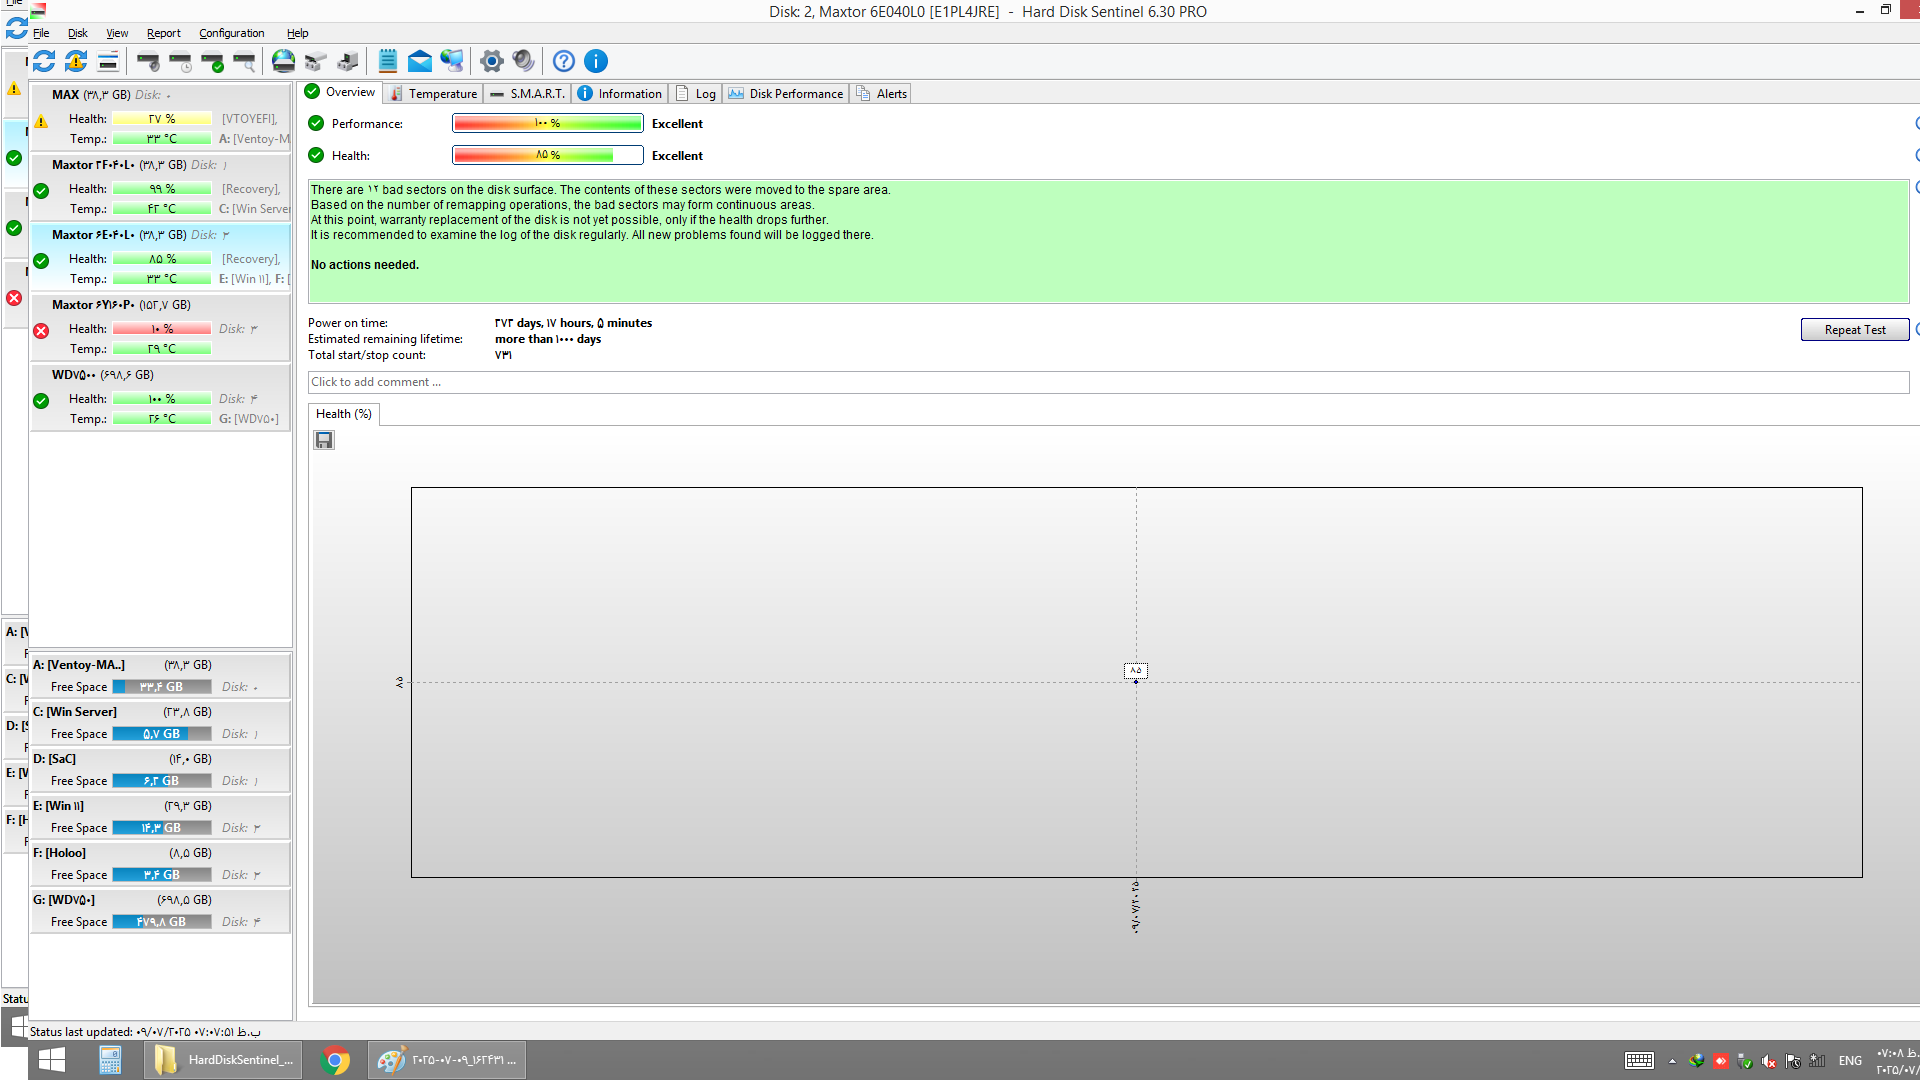
Task: Click the globe and monitor icon
Action: coord(452,61)
